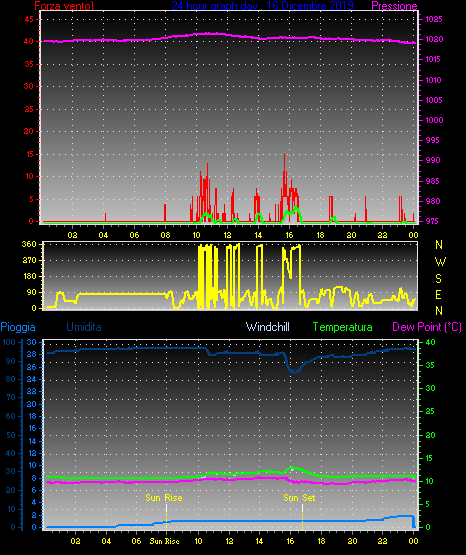Click the E compass letter beside direction graph
The image size is (466, 555).
pos(438,294)
